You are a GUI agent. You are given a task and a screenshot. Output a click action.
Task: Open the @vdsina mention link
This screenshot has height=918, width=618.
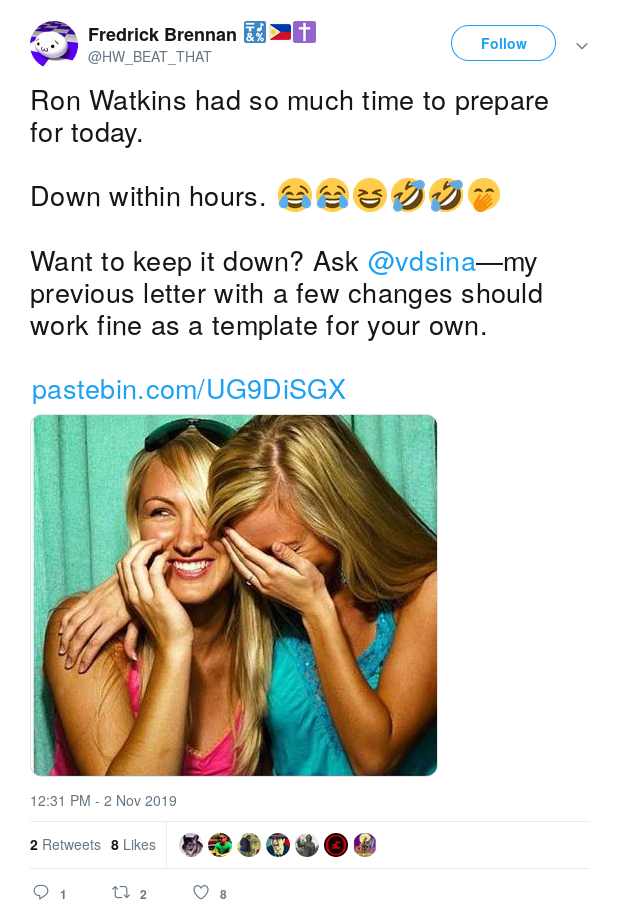point(421,262)
